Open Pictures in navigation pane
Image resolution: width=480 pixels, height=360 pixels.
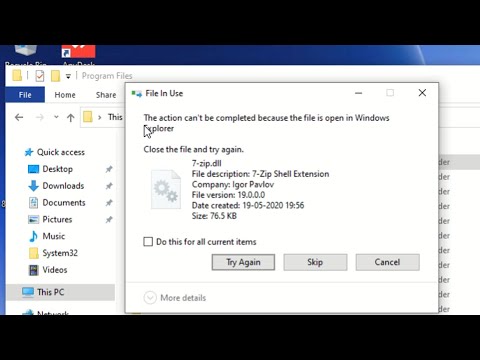[x=57, y=219]
